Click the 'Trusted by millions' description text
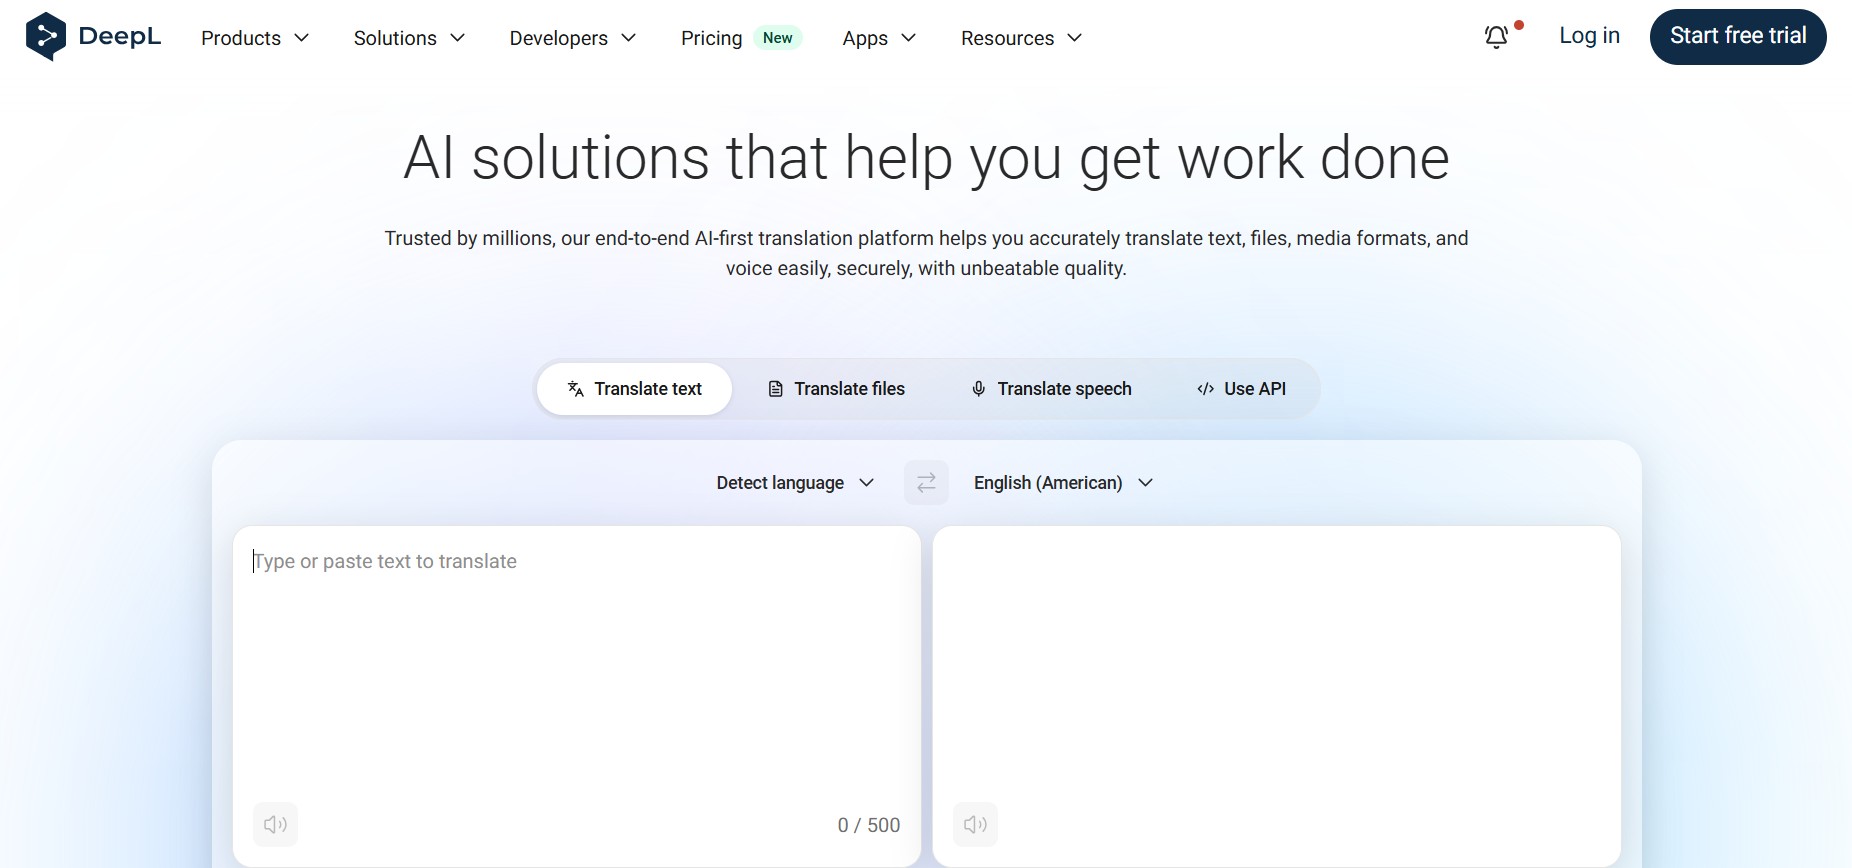The image size is (1852, 868). tap(926, 253)
